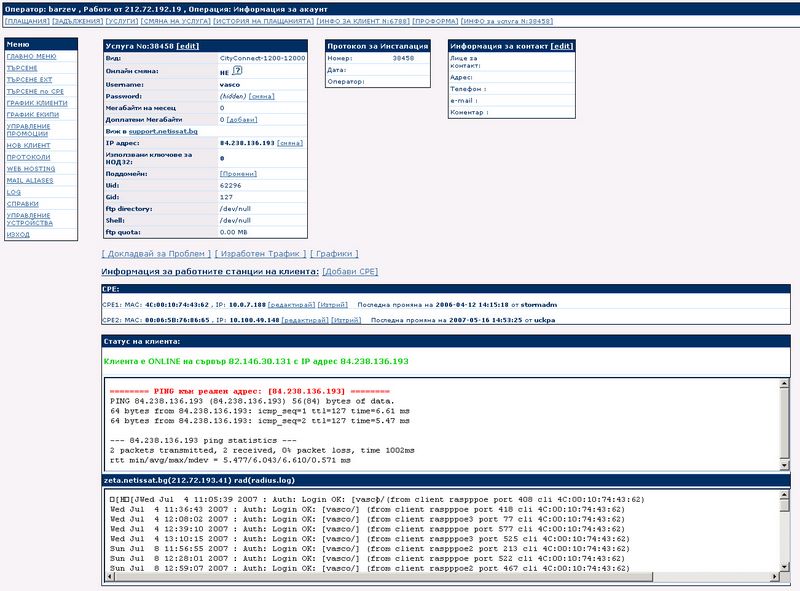This screenshot has height=591, width=800.
Task: Click Промени link for Поддомейн
Action: [237, 174]
